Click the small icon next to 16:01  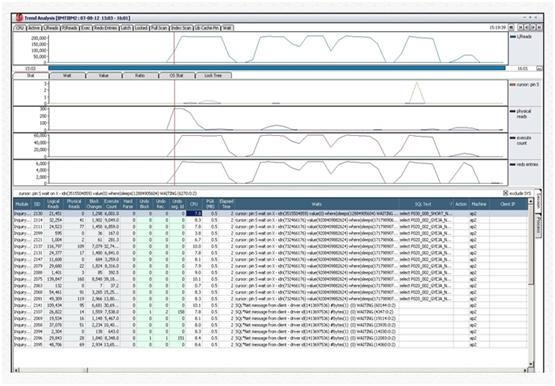539,68
